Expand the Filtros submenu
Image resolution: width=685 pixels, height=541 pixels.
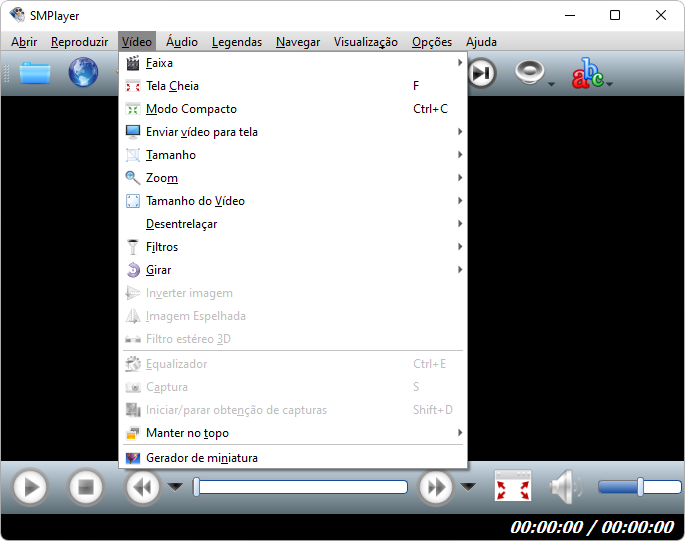293,247
